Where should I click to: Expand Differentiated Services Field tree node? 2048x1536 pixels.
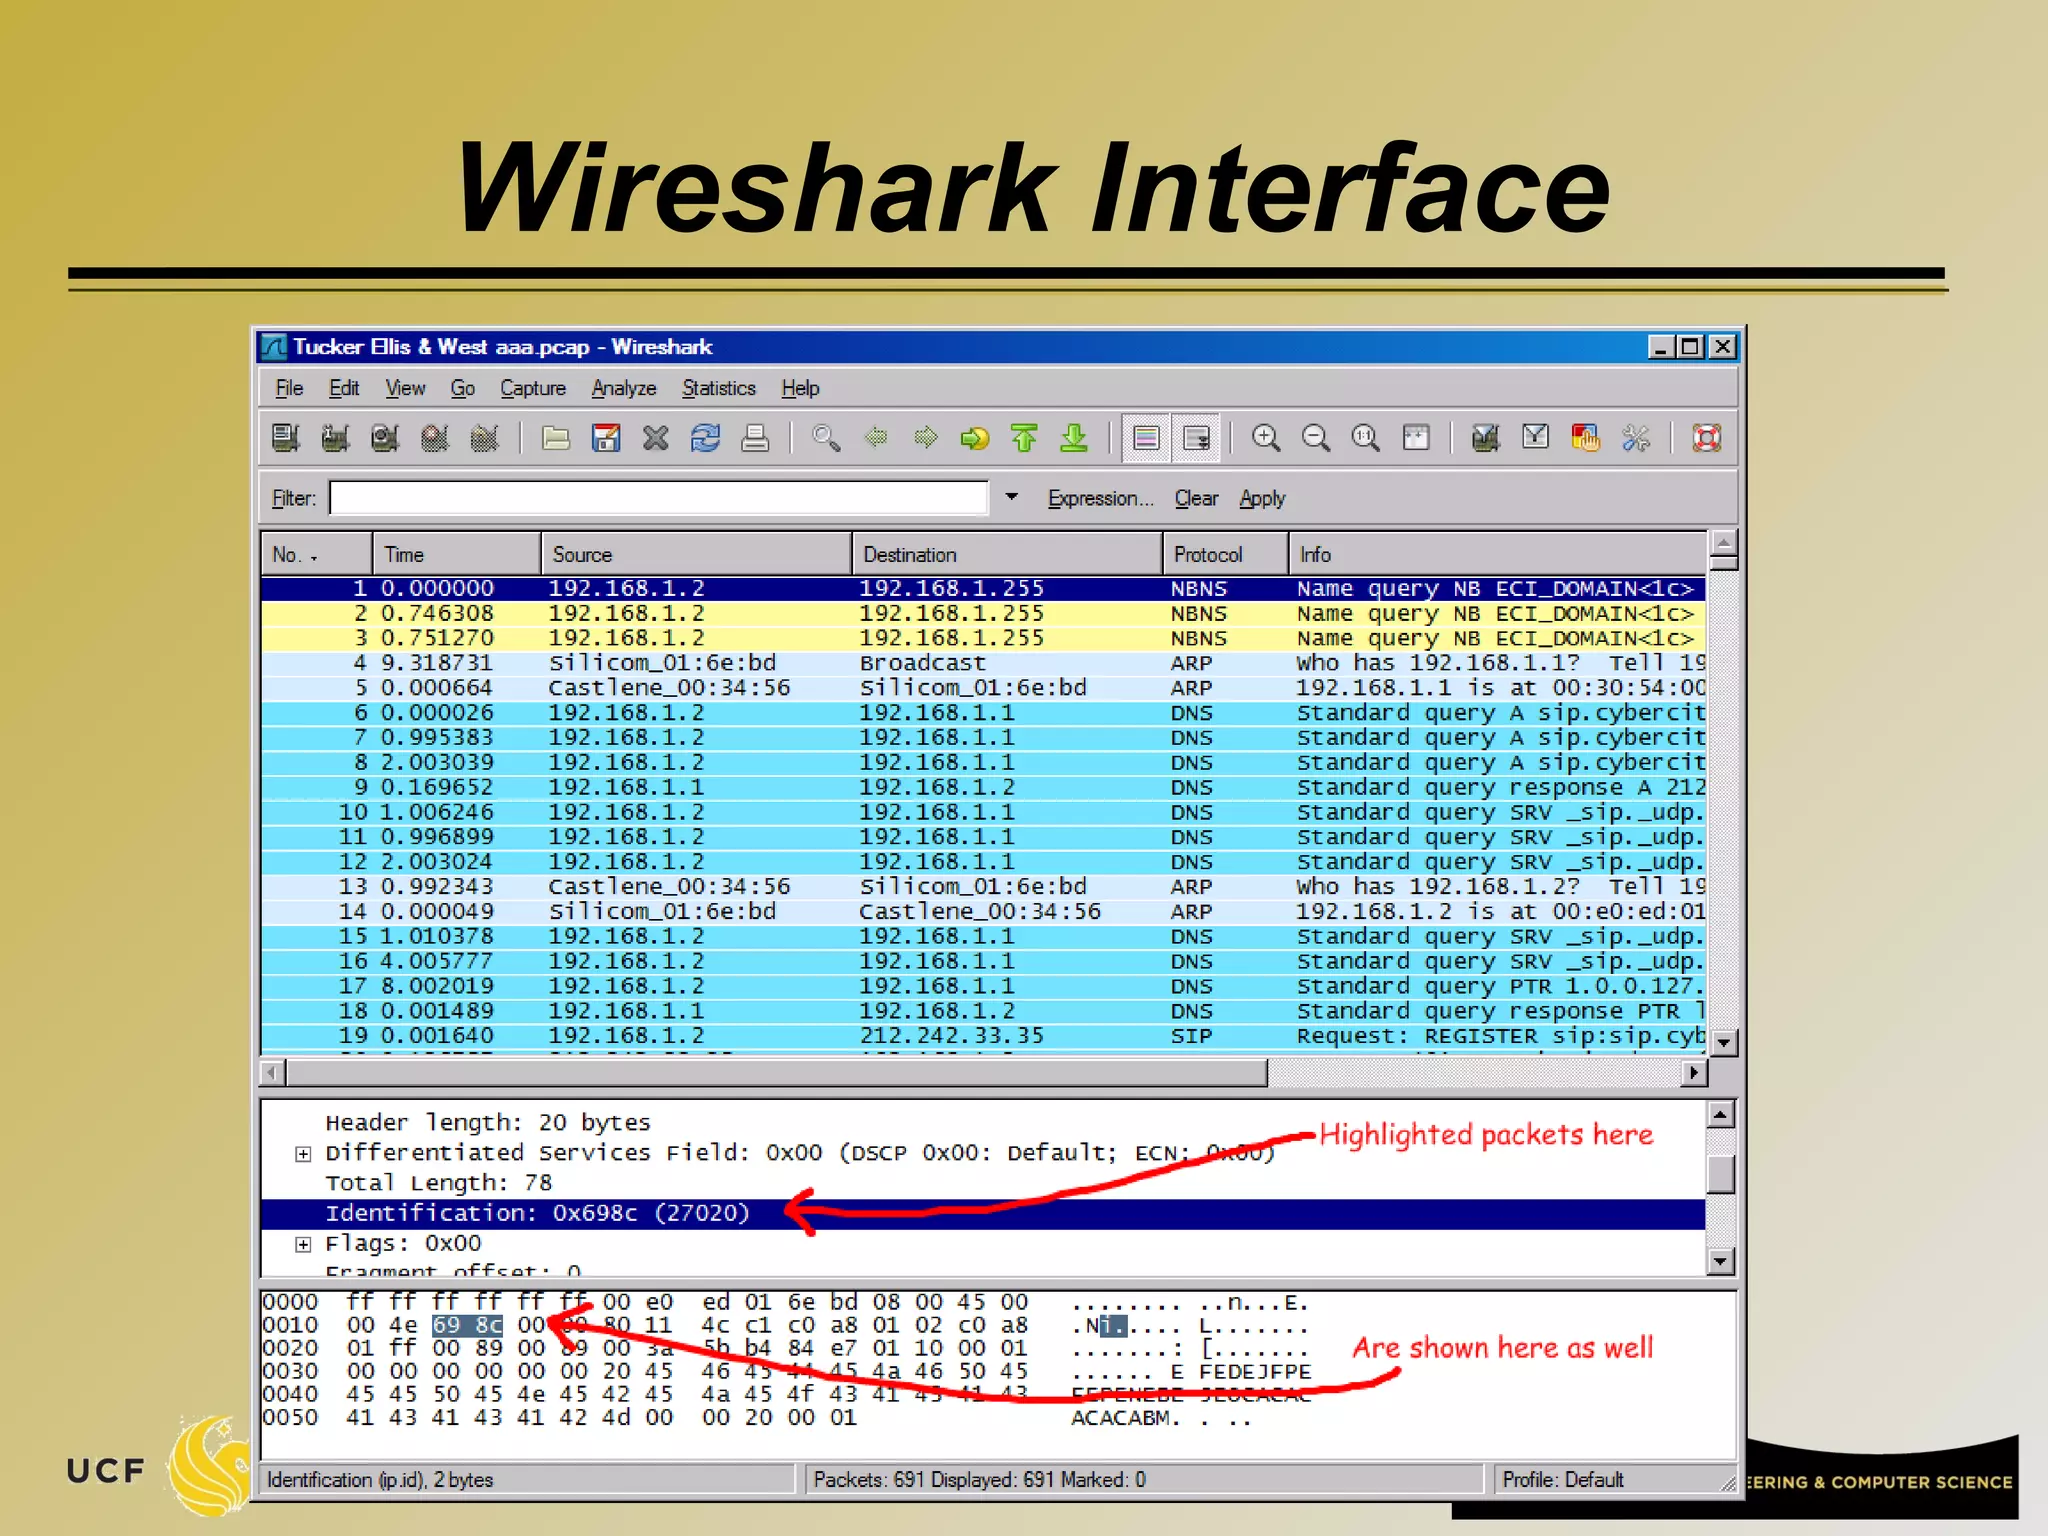point(302,1154)
